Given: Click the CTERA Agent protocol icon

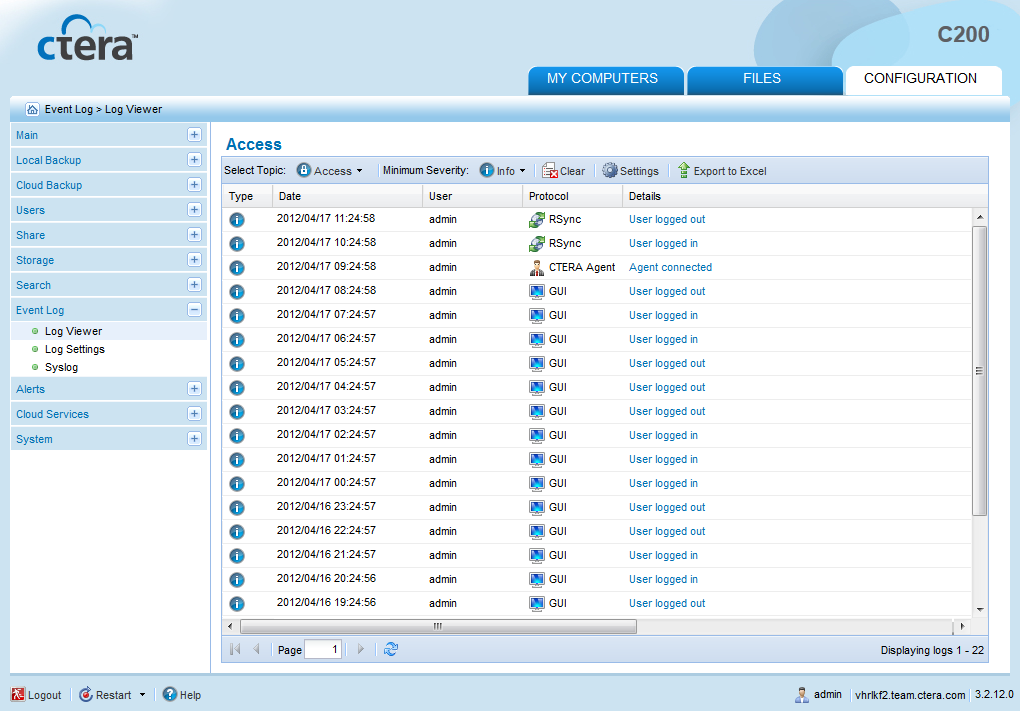Looking at the screenshot, I should [x=537, y=267].
